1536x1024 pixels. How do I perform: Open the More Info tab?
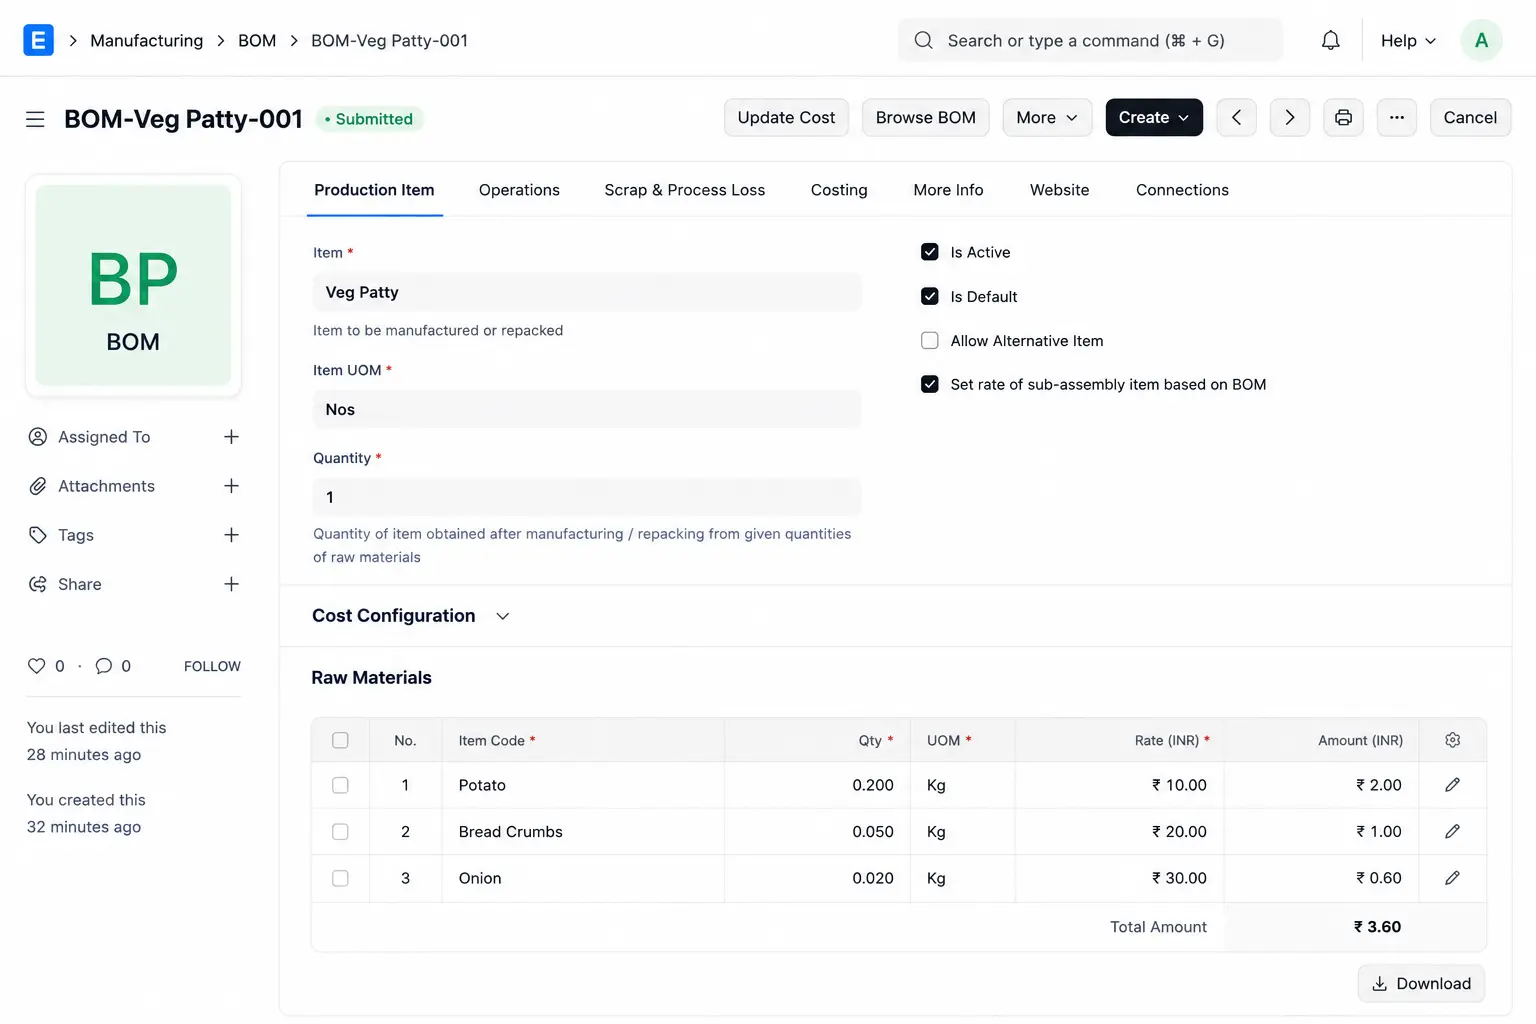[948, 190]
